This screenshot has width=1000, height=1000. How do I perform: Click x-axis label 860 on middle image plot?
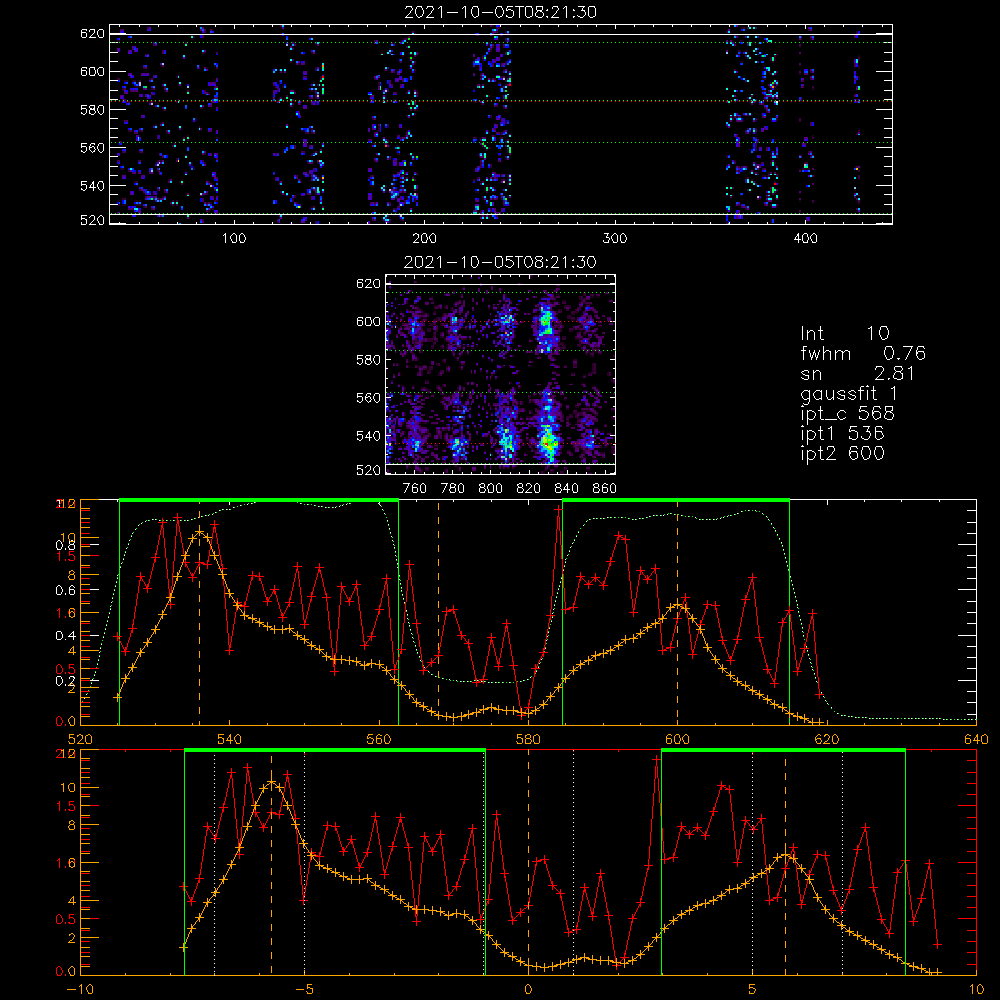point(605,489)
